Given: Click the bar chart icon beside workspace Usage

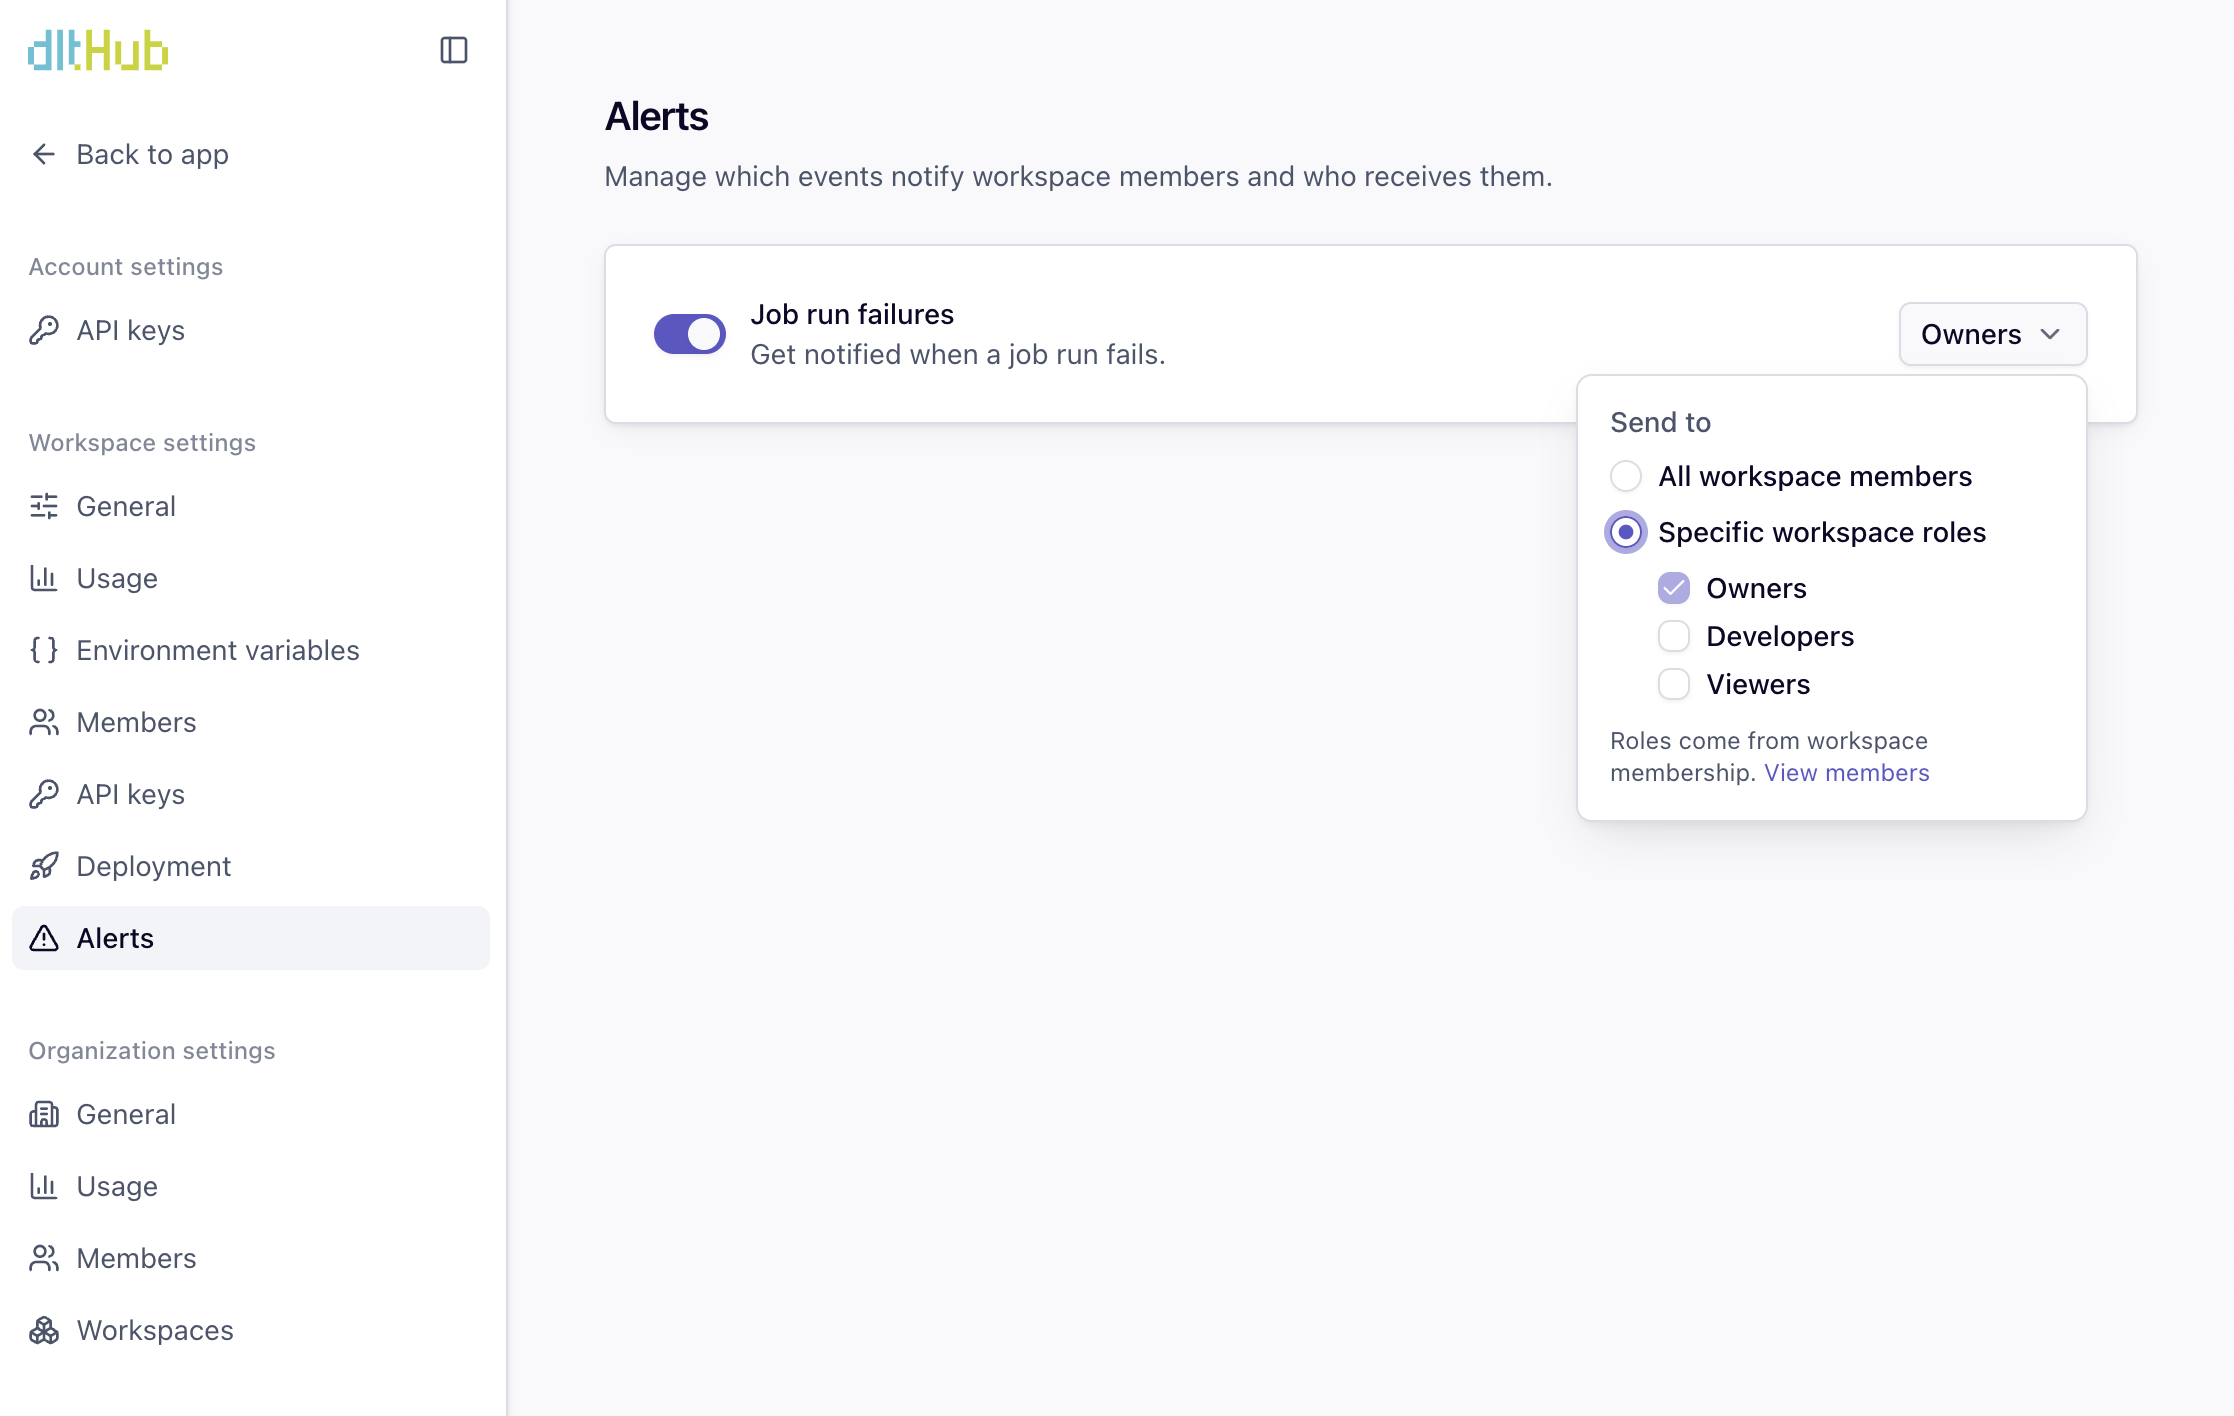Looking at the screenshot, I should coord(44,578).
